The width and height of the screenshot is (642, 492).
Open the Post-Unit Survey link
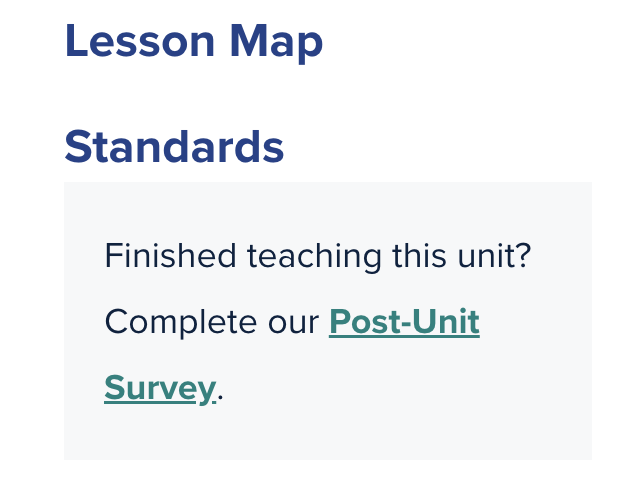pyautogui.click(x=404, y=323)
